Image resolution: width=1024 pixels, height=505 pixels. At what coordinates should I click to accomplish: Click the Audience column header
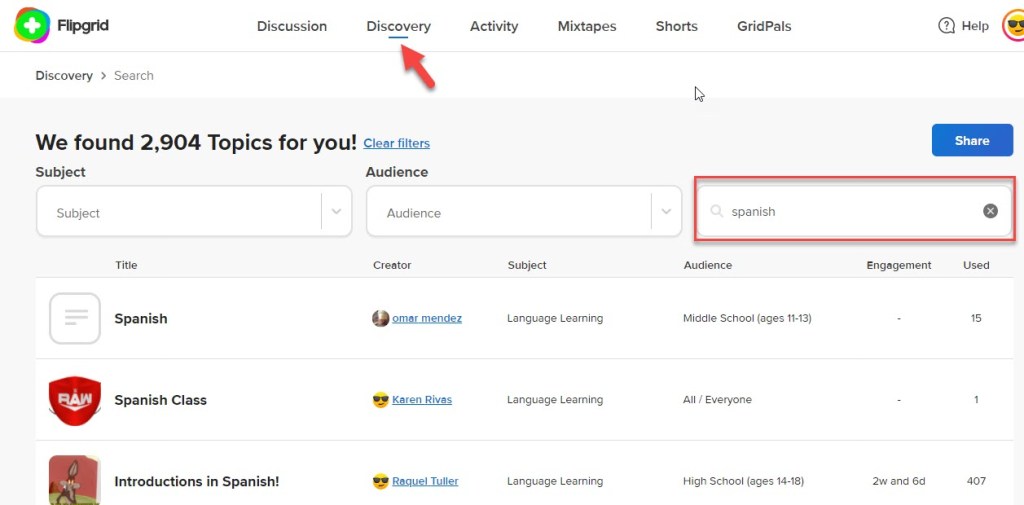pos(708,265)
